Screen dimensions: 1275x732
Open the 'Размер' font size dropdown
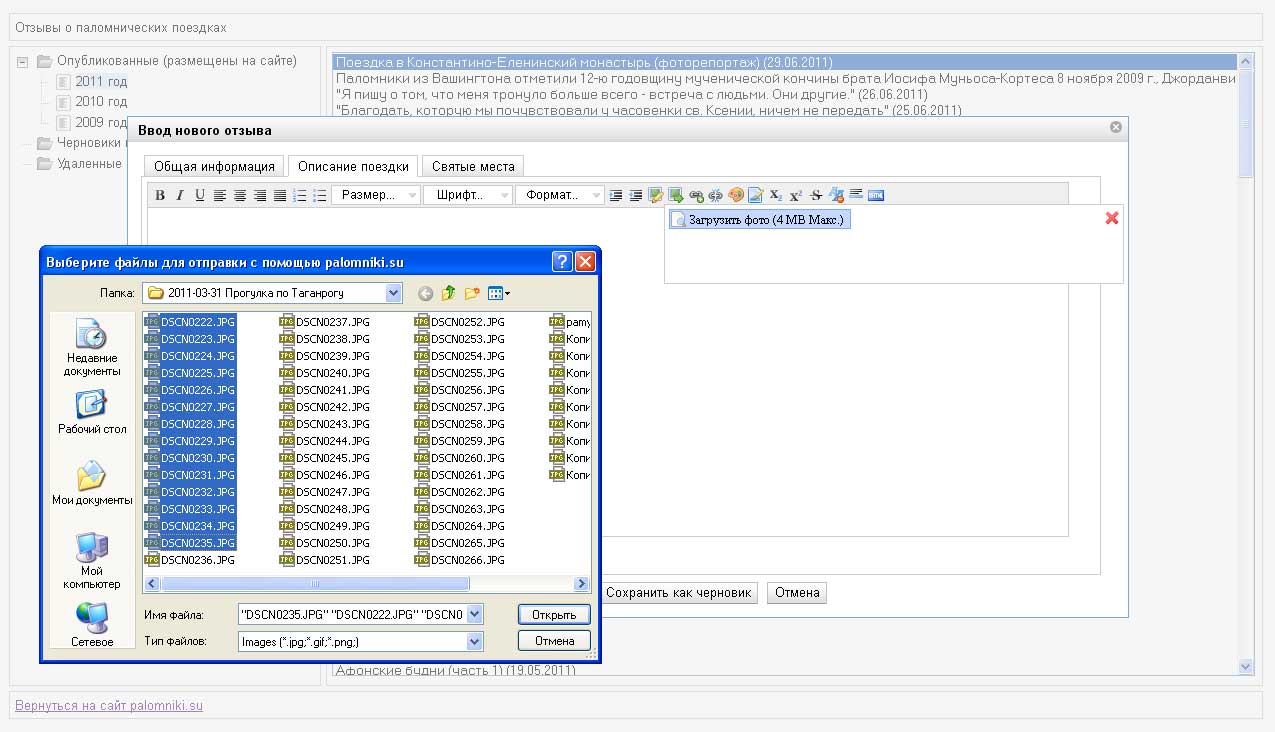[374, 196]
